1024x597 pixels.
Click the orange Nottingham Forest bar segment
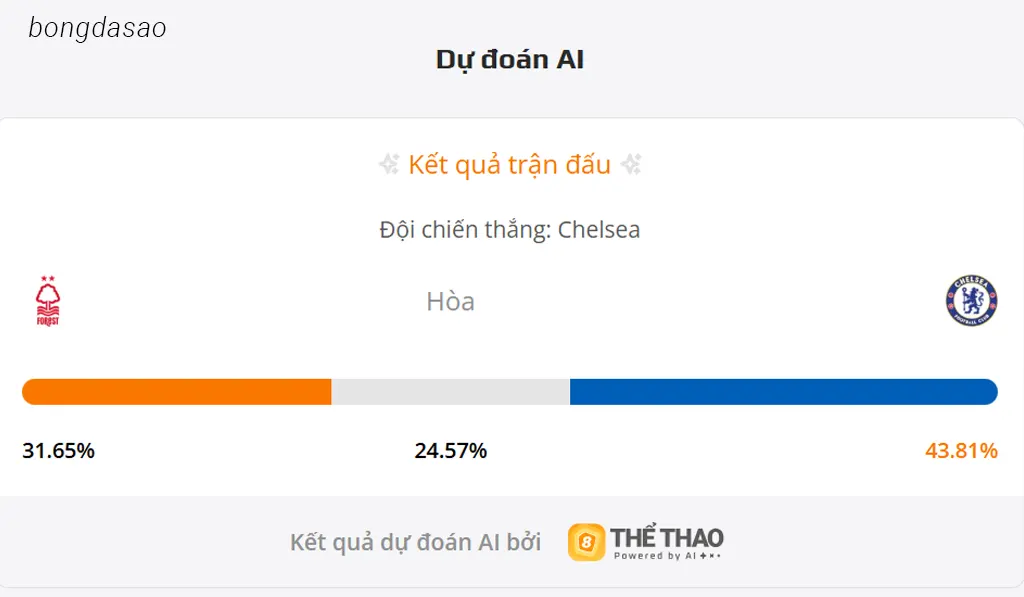point(177,392)
